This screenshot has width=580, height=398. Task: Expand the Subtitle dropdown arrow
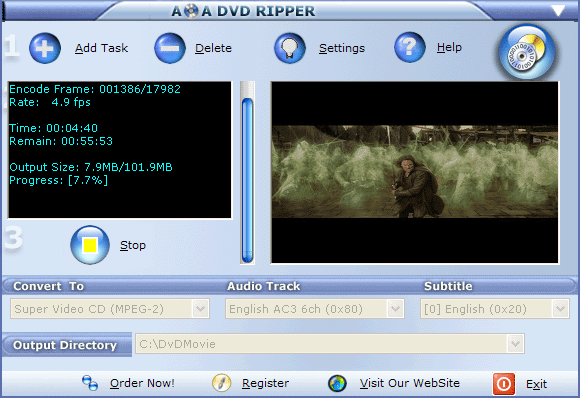[x=560, y=308]
